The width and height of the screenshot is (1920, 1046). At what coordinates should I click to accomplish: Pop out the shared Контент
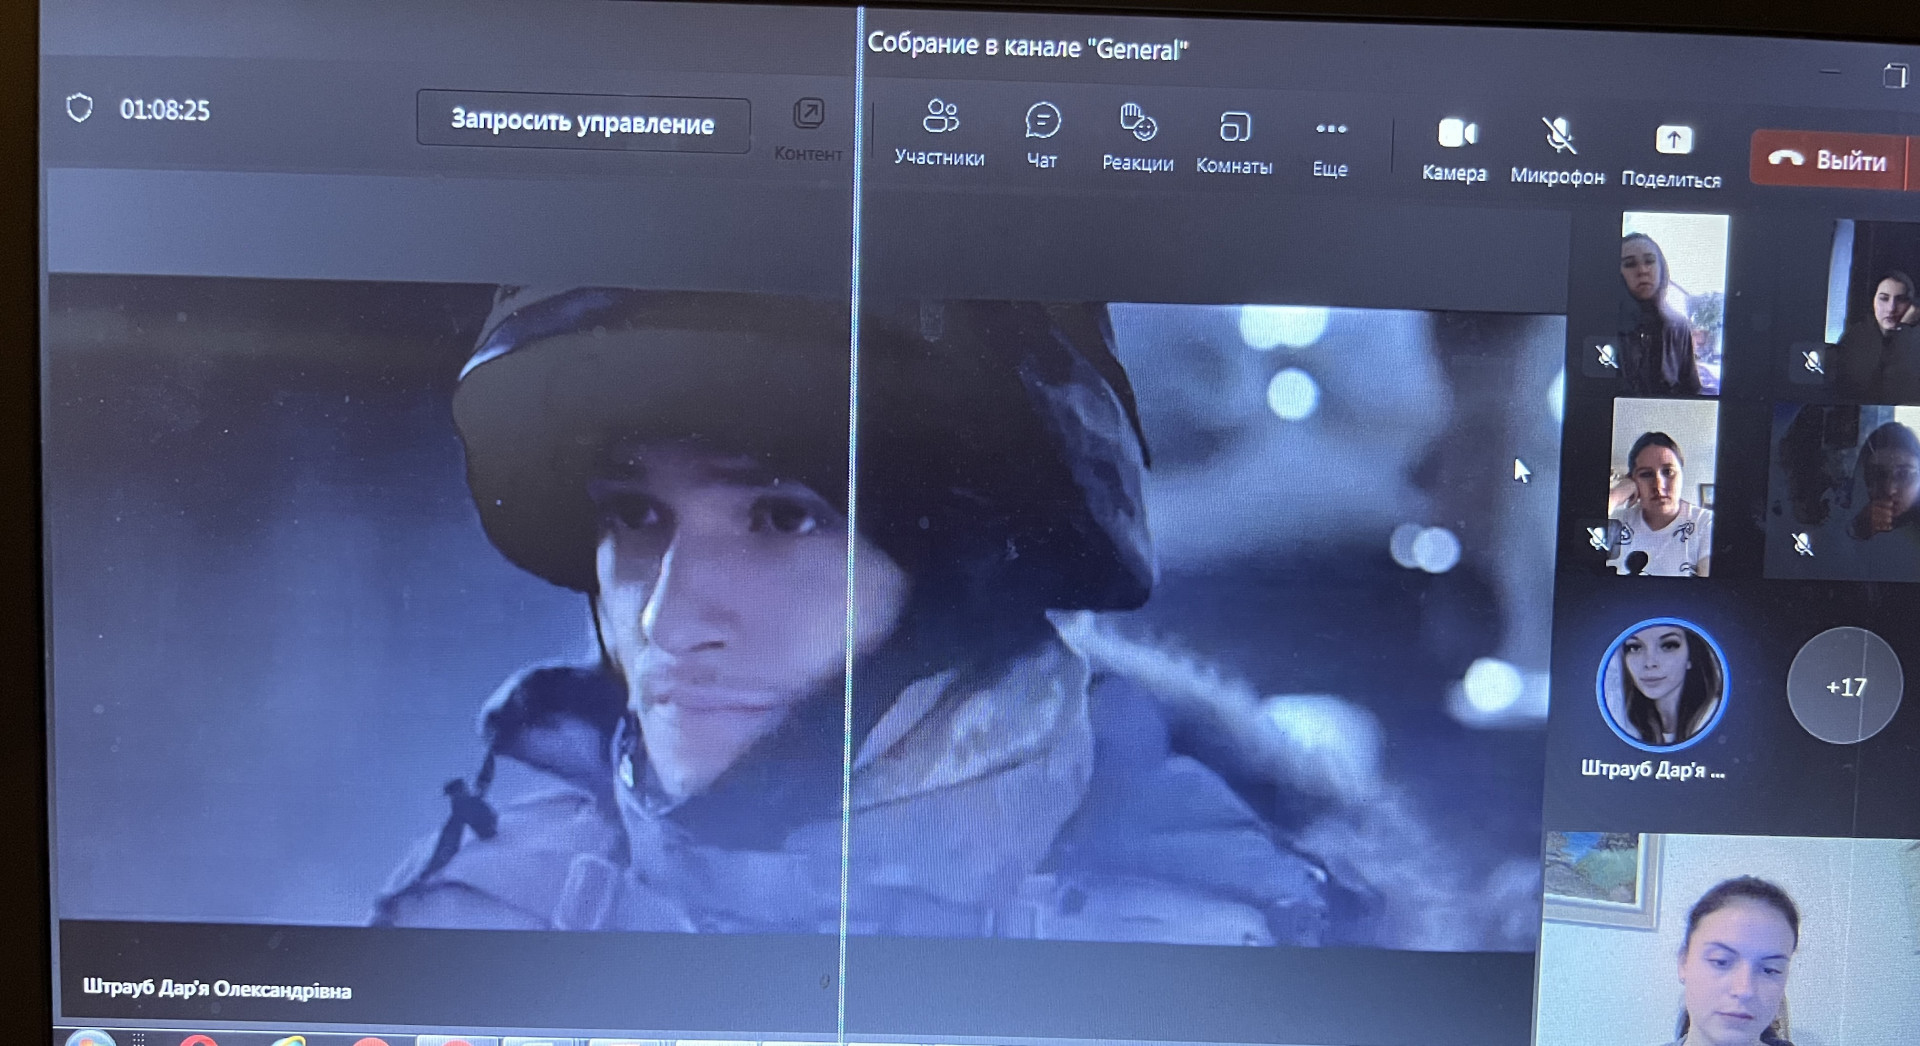click(808, 129)
